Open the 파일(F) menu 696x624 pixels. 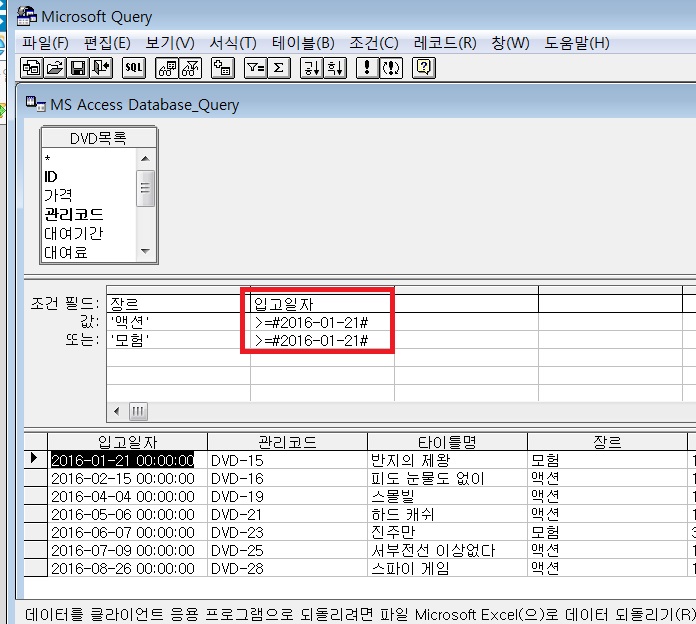pos(46,43)
